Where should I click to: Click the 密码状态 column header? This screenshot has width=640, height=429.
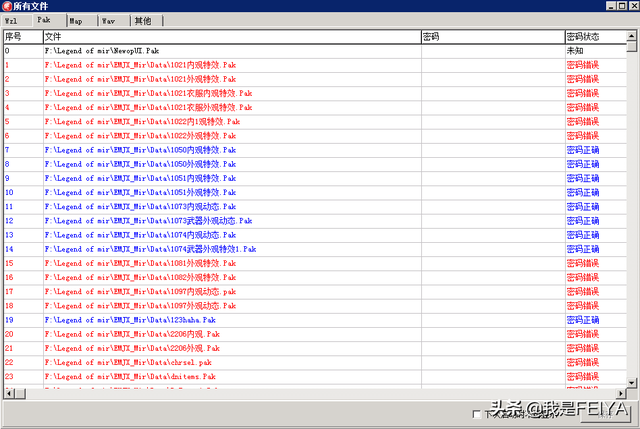pyautogui.click(x=596, y=37)
